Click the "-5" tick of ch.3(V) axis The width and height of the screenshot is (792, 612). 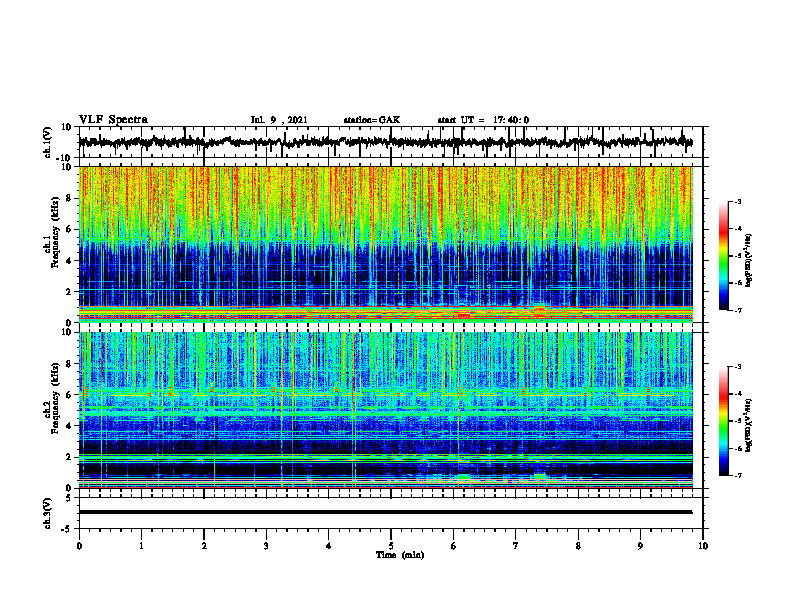click(67, 529)
